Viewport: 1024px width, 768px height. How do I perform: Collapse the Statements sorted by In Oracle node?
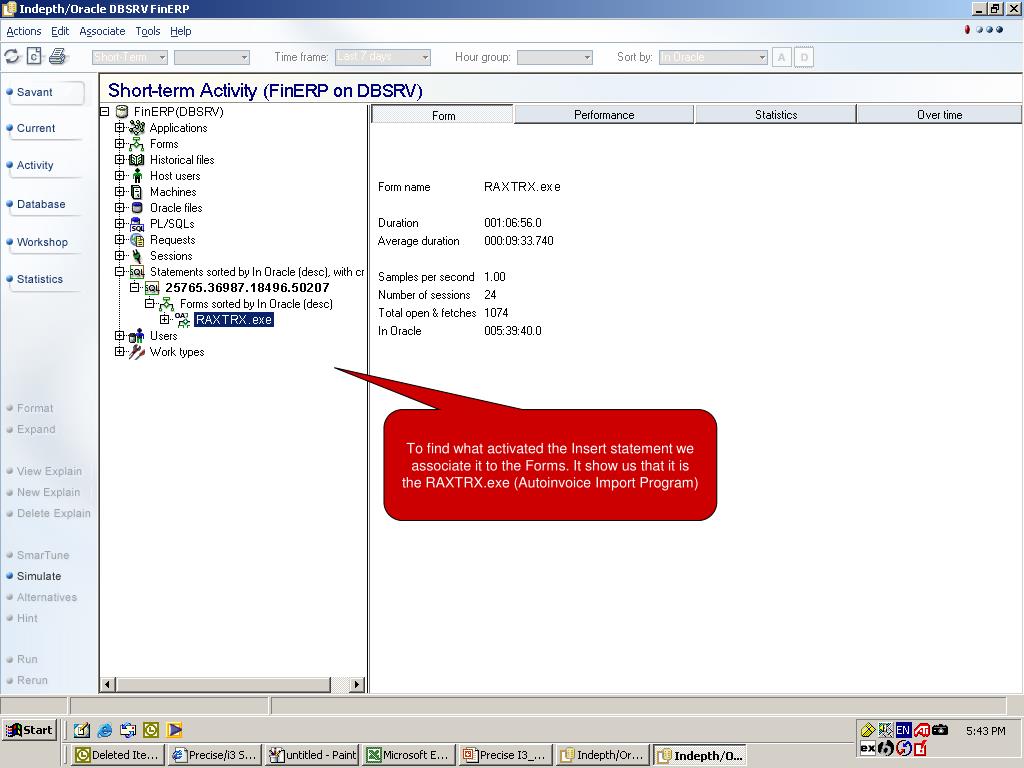120,272
